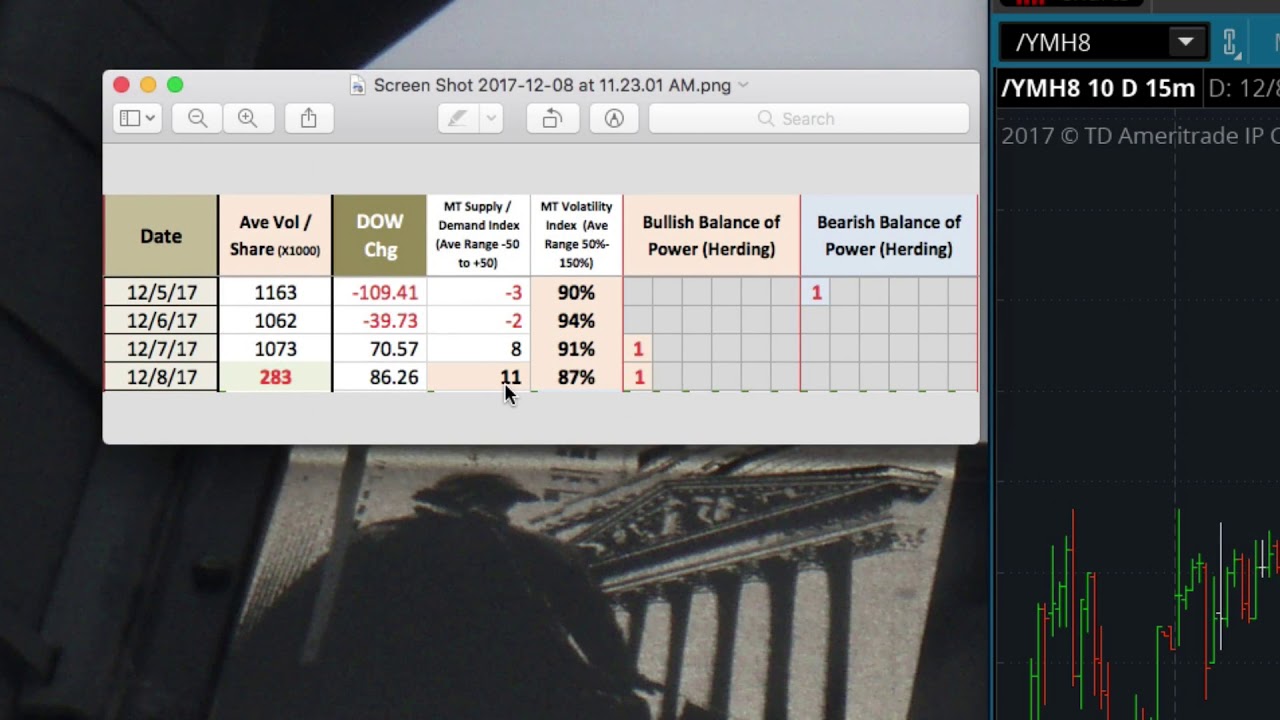
Task: Click the 91% volatility cell
Action: (576, 348)
